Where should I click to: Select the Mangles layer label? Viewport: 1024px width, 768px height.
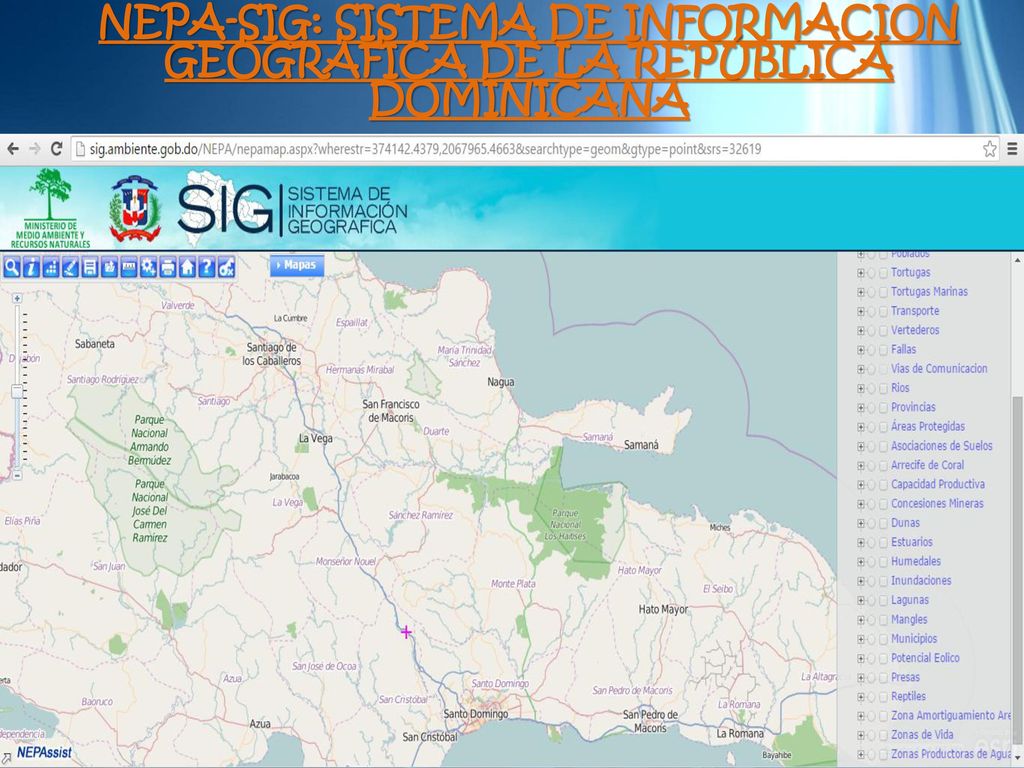[x=909, y=619]
